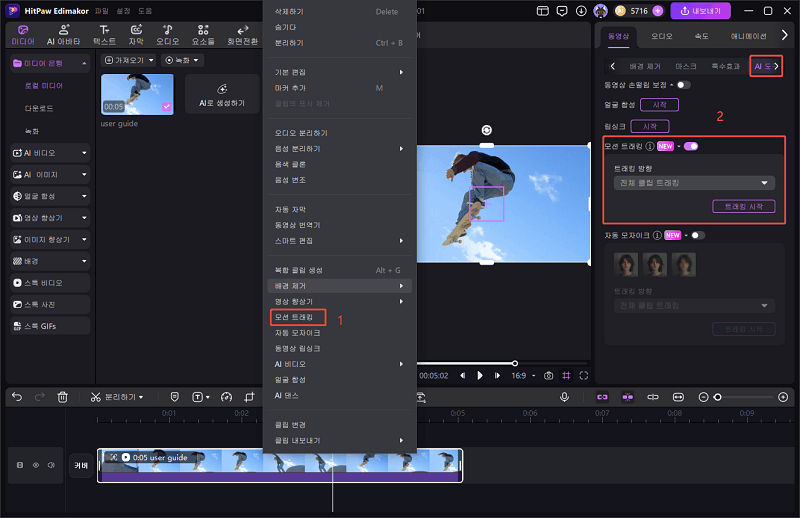Toggle the 자동 모자이크 auto mosaic switch
Image resolution: width=800 pixels, height=518 pixels.
point(698,235)
